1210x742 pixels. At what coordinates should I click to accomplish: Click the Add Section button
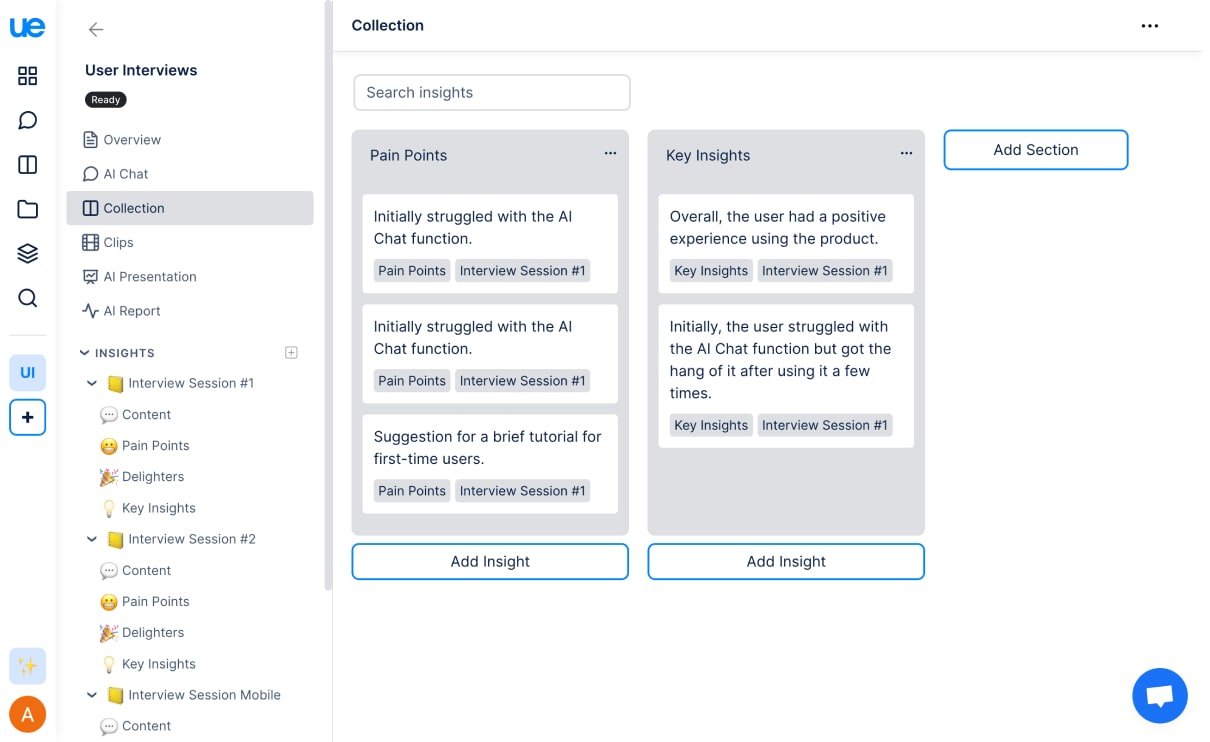tap(1035, 150)
